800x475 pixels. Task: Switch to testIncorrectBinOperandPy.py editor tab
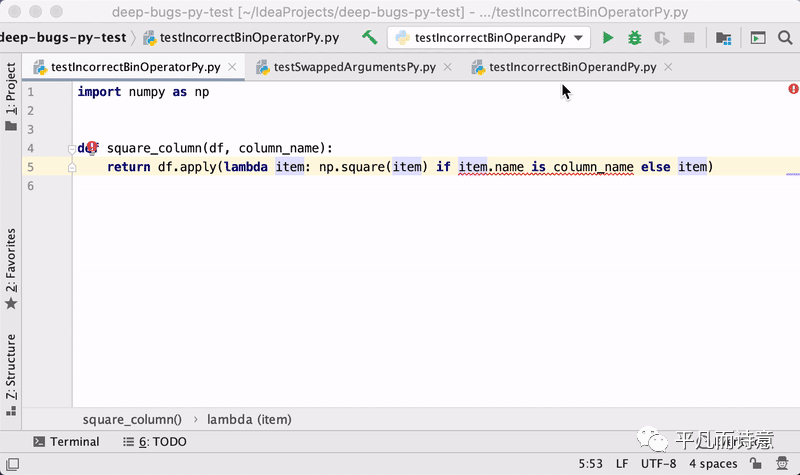point(572,67)
